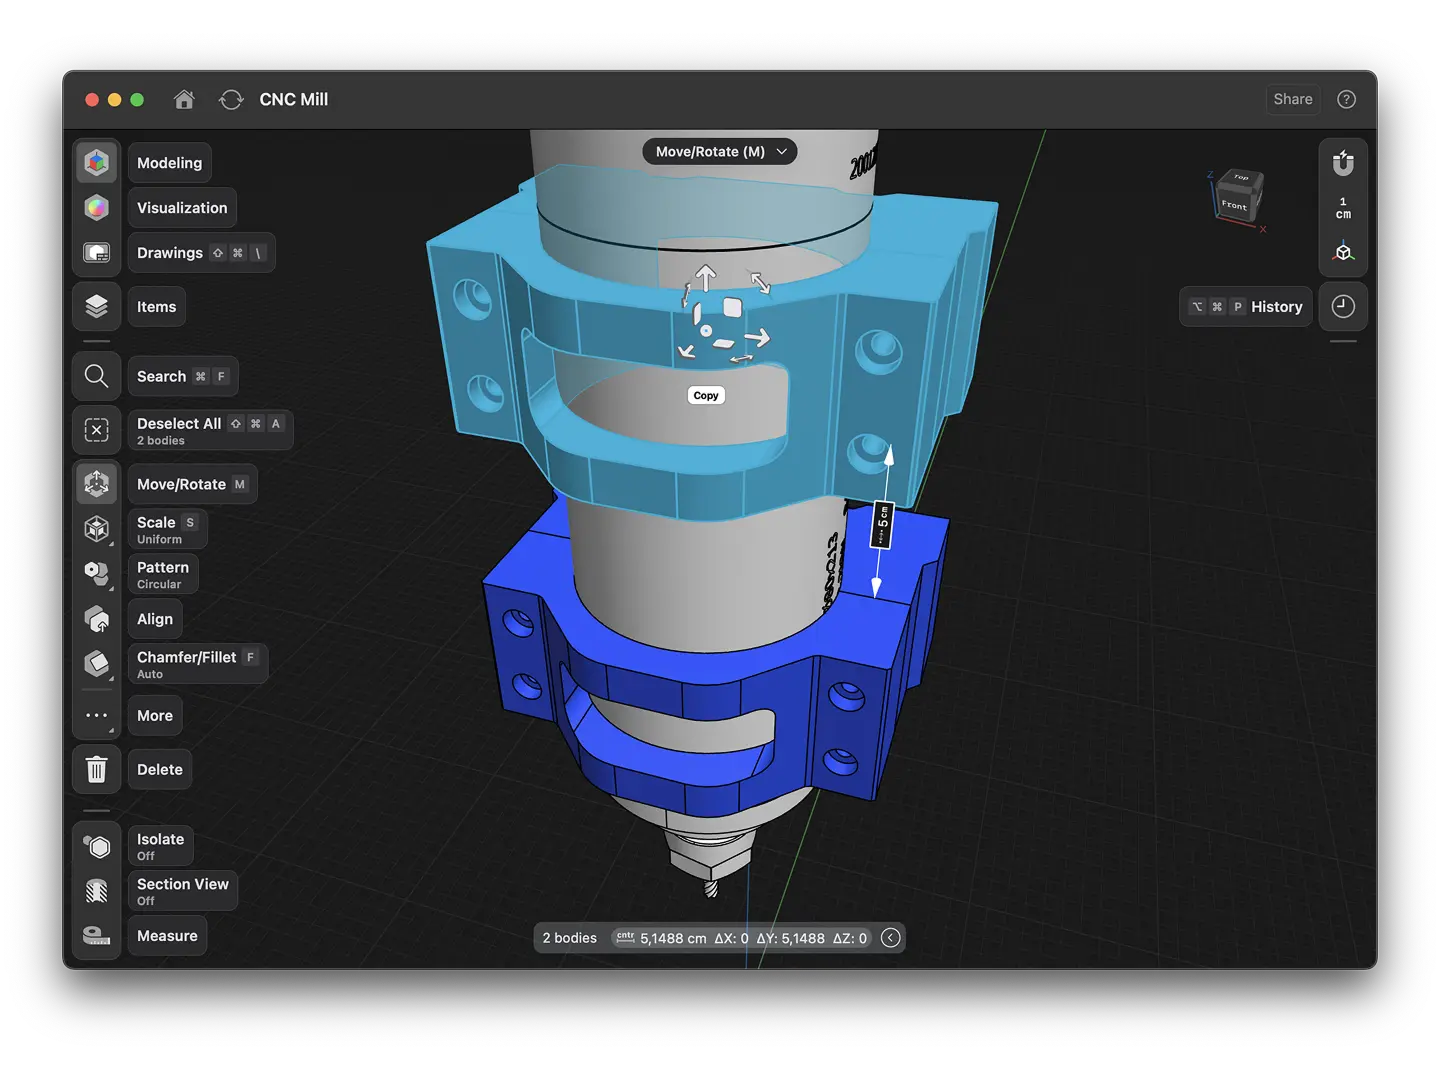This screenshot has width=1440, height=1080.
Task: Click the Delete label
Action: pos(160,769)
